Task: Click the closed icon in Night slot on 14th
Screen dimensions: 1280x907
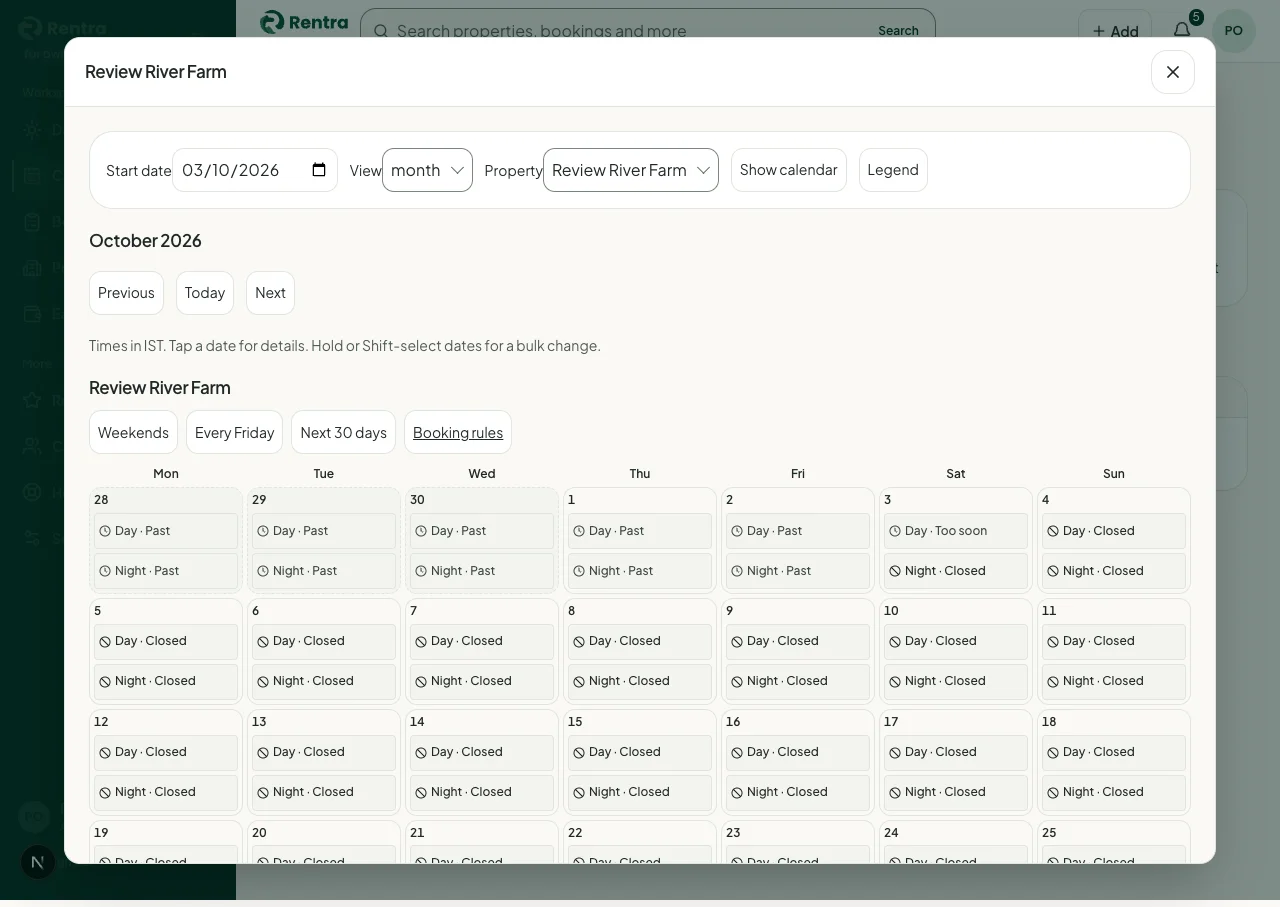Action: pyautogui.click(x=421, y=792)
